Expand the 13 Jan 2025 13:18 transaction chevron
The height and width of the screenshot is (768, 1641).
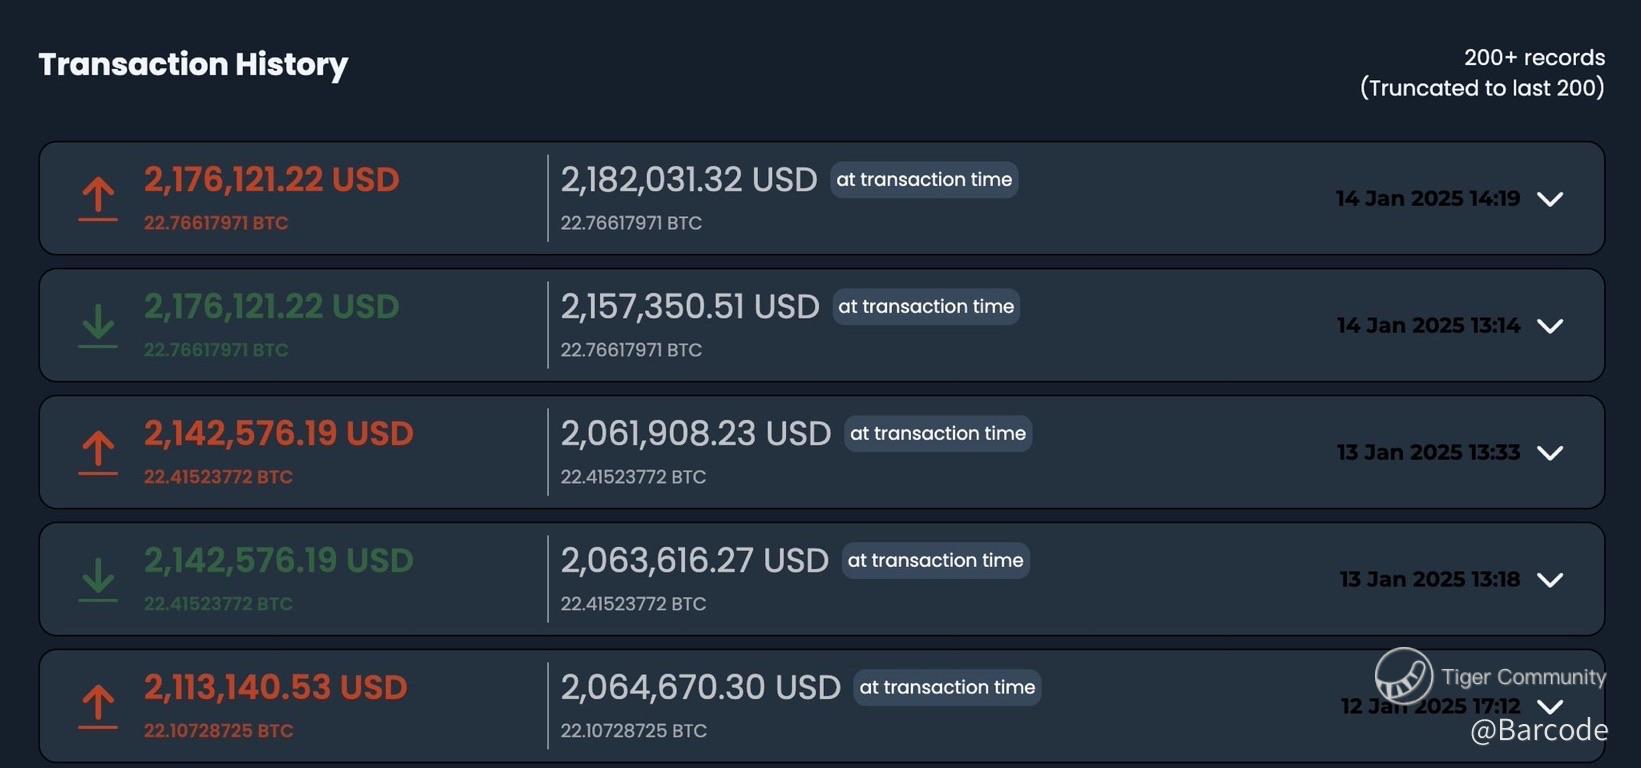(1550, 580)
